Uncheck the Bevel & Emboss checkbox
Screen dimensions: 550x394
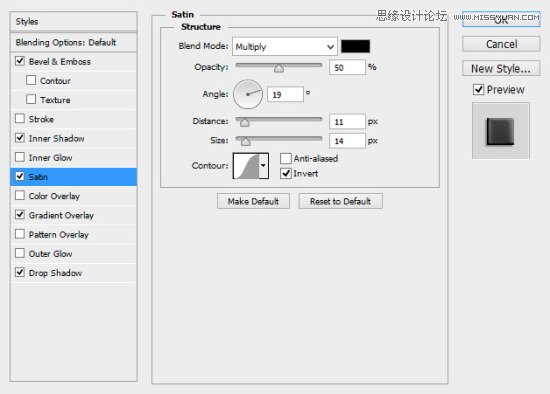(x=20, y=61)
